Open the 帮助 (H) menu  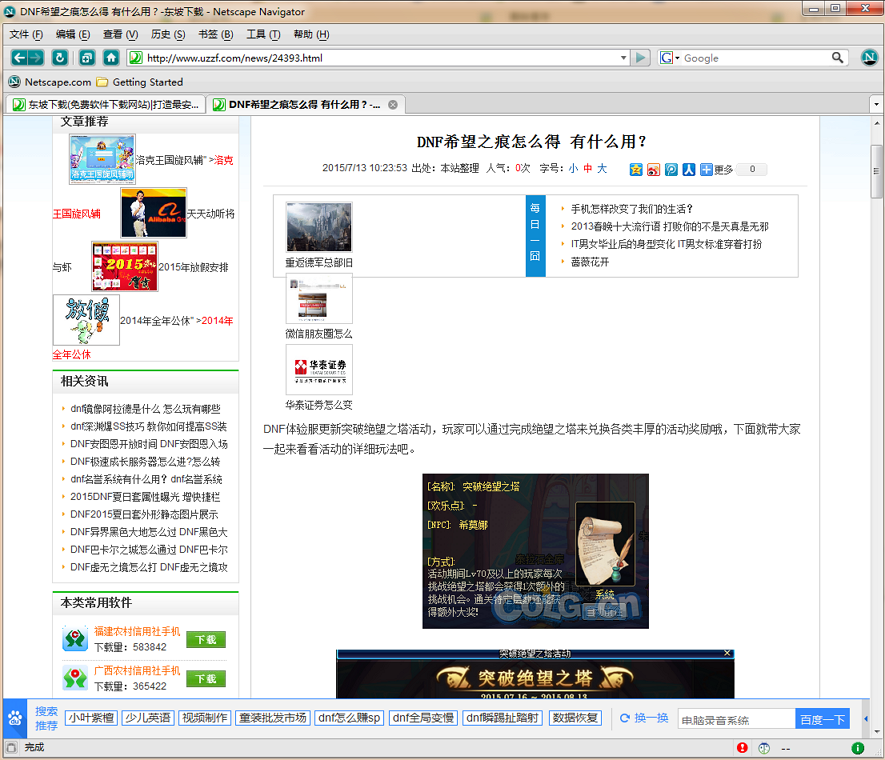(311, 34)
